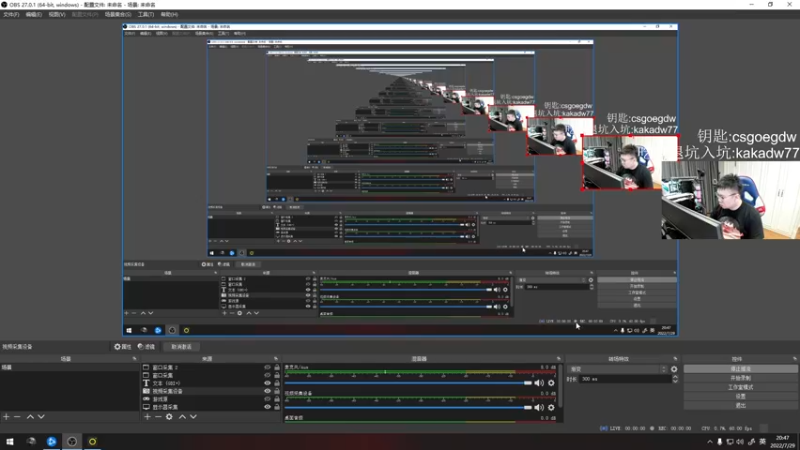Open the 滤镜 filters button
Screen dimensions: 800x450
[146, 346]
